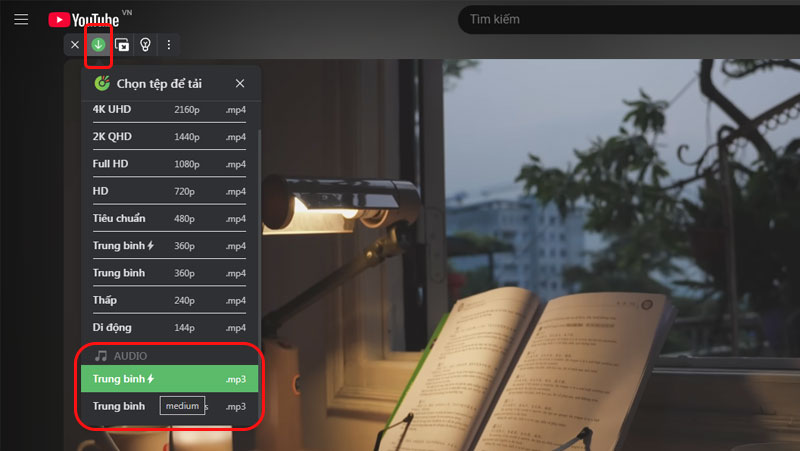Pick Tiêu chuẩn 480p mp4 option
This screenshot has height=451, width=800.
point(169,218)
